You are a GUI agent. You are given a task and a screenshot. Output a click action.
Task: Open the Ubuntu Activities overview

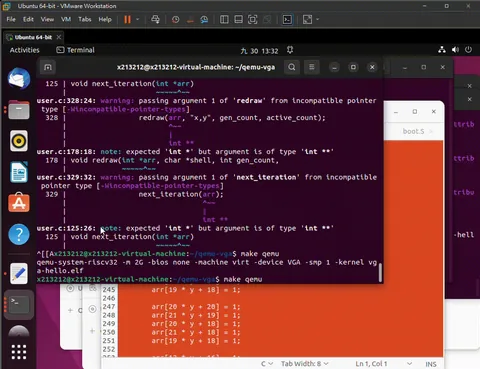click(x=24, y=50)
